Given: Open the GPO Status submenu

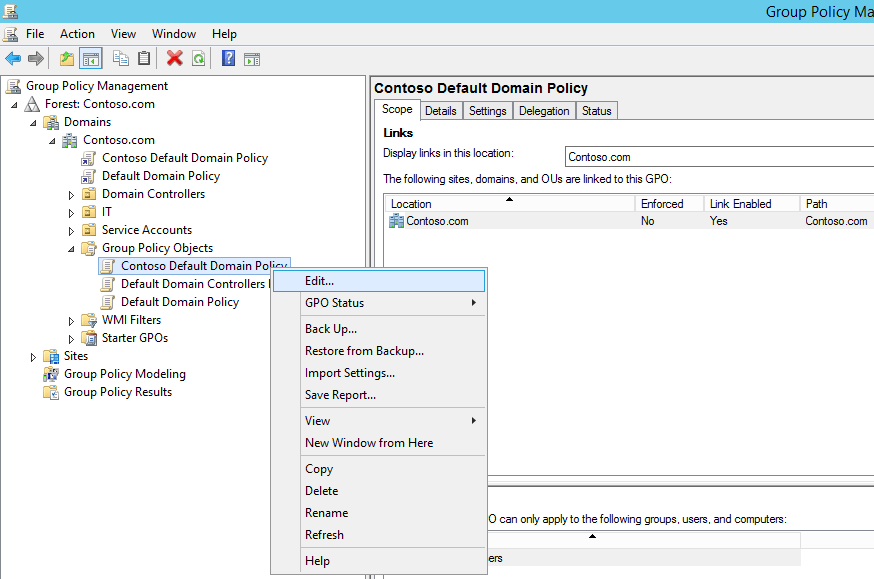Looking at the screenshot, I should tap(379, 303).
